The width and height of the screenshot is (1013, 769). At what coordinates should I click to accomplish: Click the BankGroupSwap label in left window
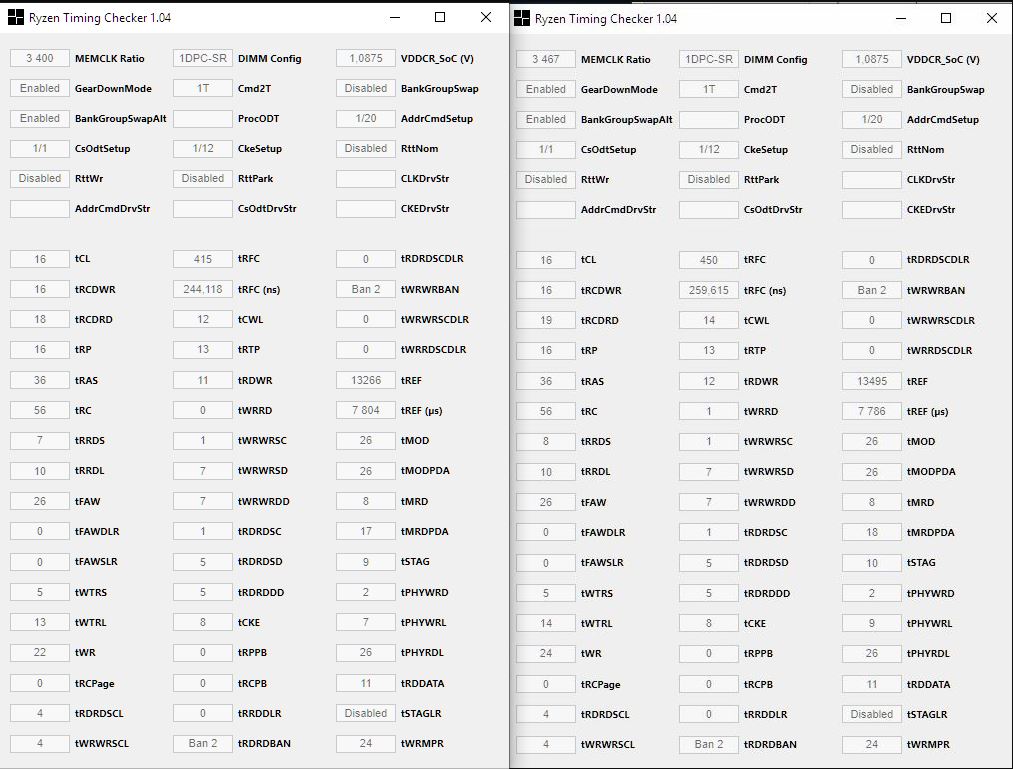[x=439, y=89]
